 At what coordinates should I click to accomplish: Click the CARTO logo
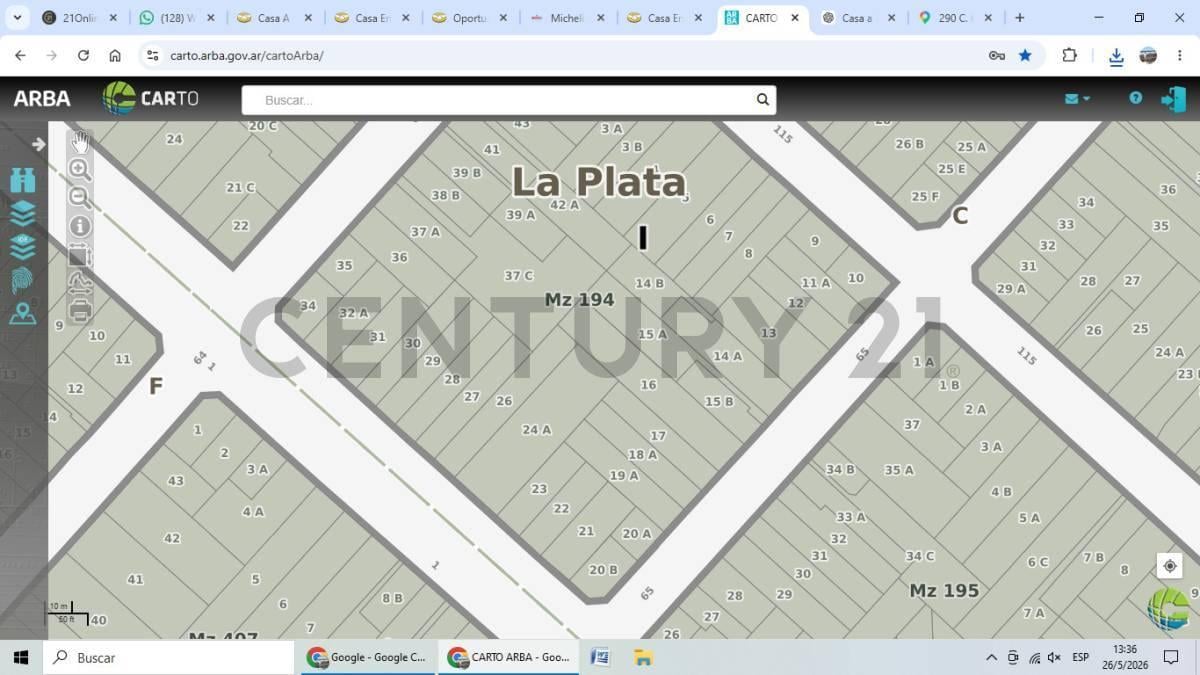pos(151,98)
